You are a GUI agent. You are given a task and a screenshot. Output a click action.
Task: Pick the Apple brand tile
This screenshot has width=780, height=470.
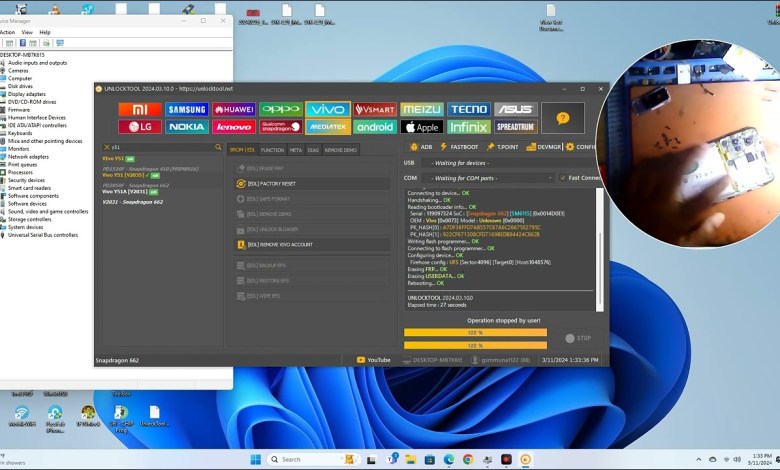point(422,127)
